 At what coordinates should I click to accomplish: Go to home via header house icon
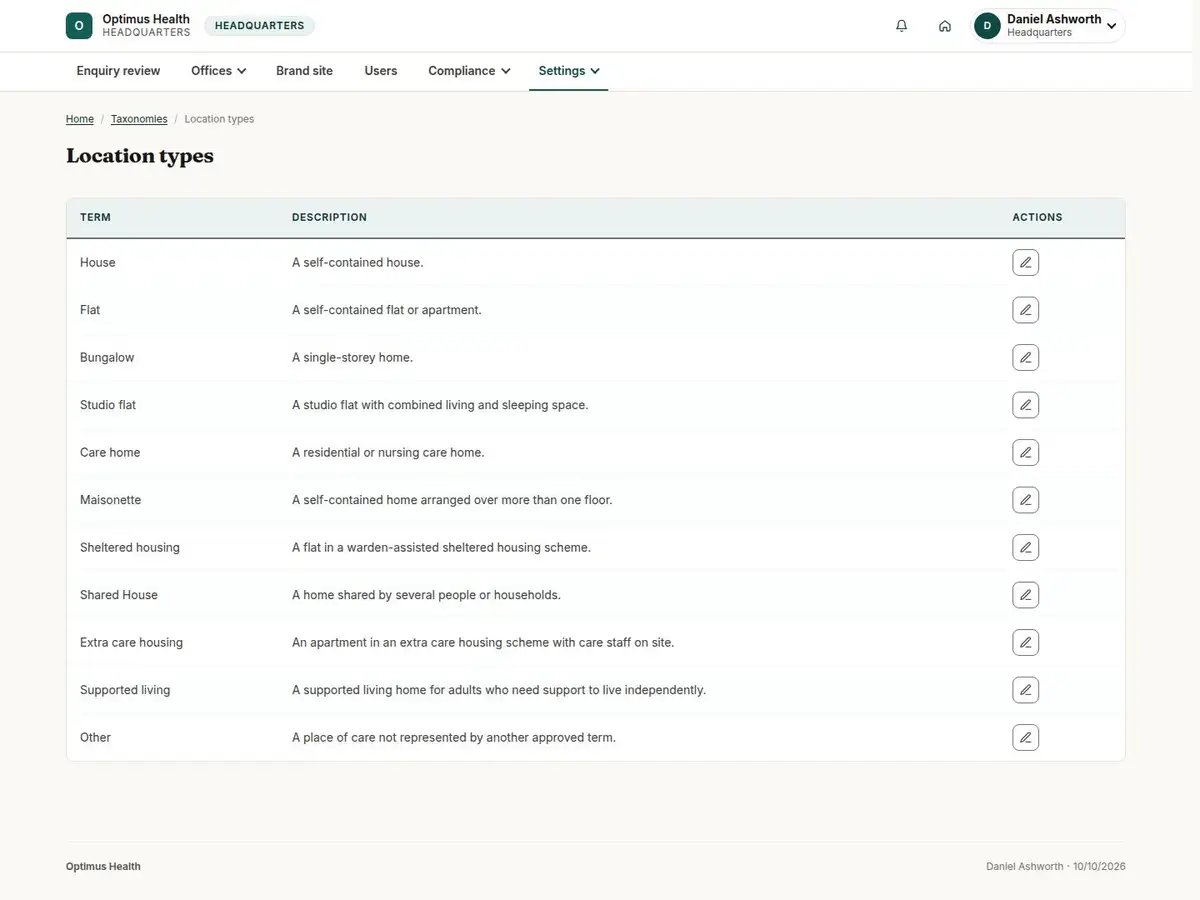click(x=945, y=26)
